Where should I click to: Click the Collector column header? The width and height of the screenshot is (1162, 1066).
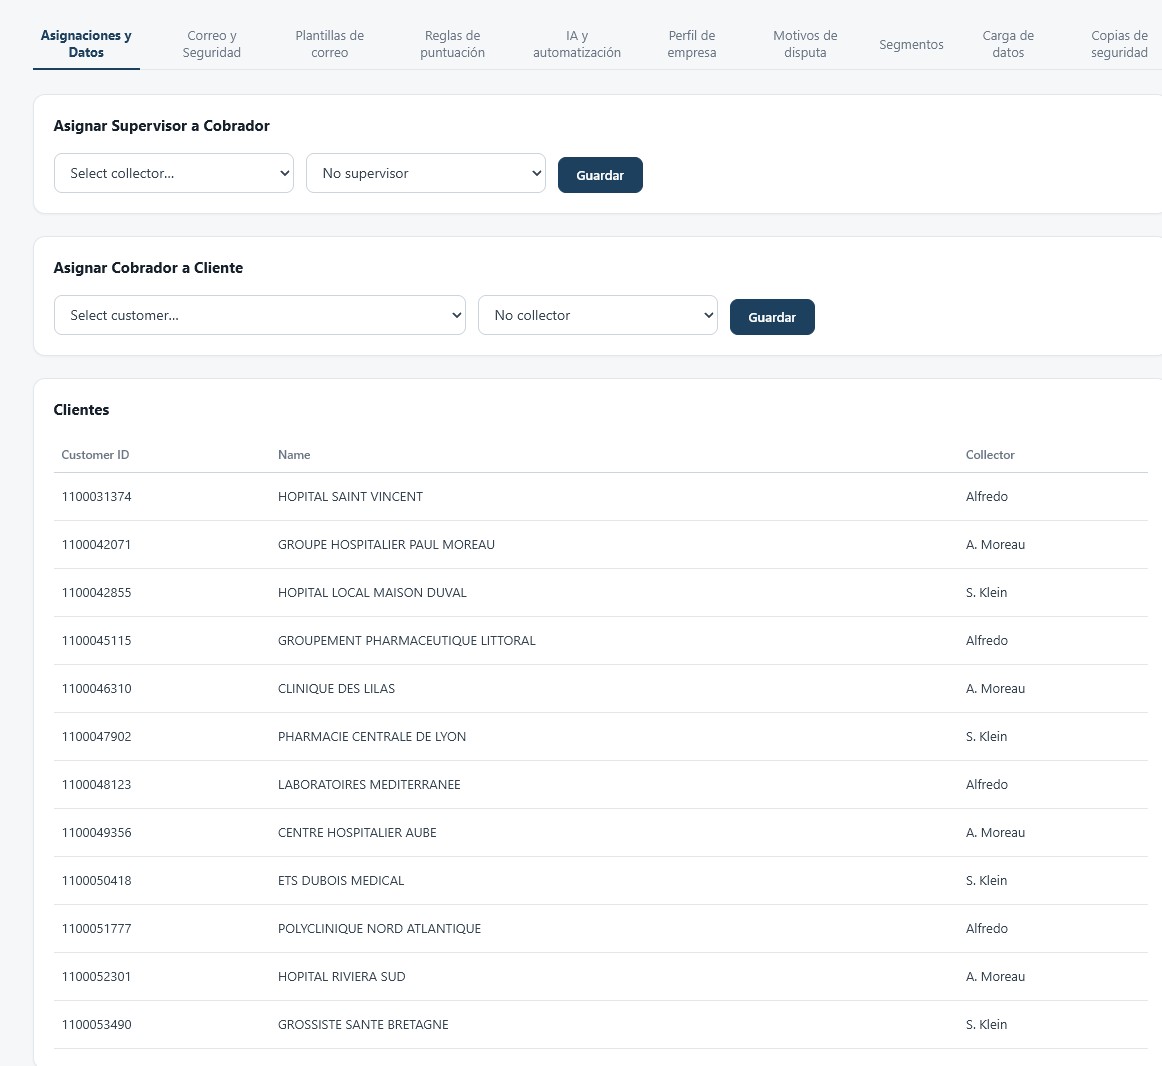(x=989, y=454)
